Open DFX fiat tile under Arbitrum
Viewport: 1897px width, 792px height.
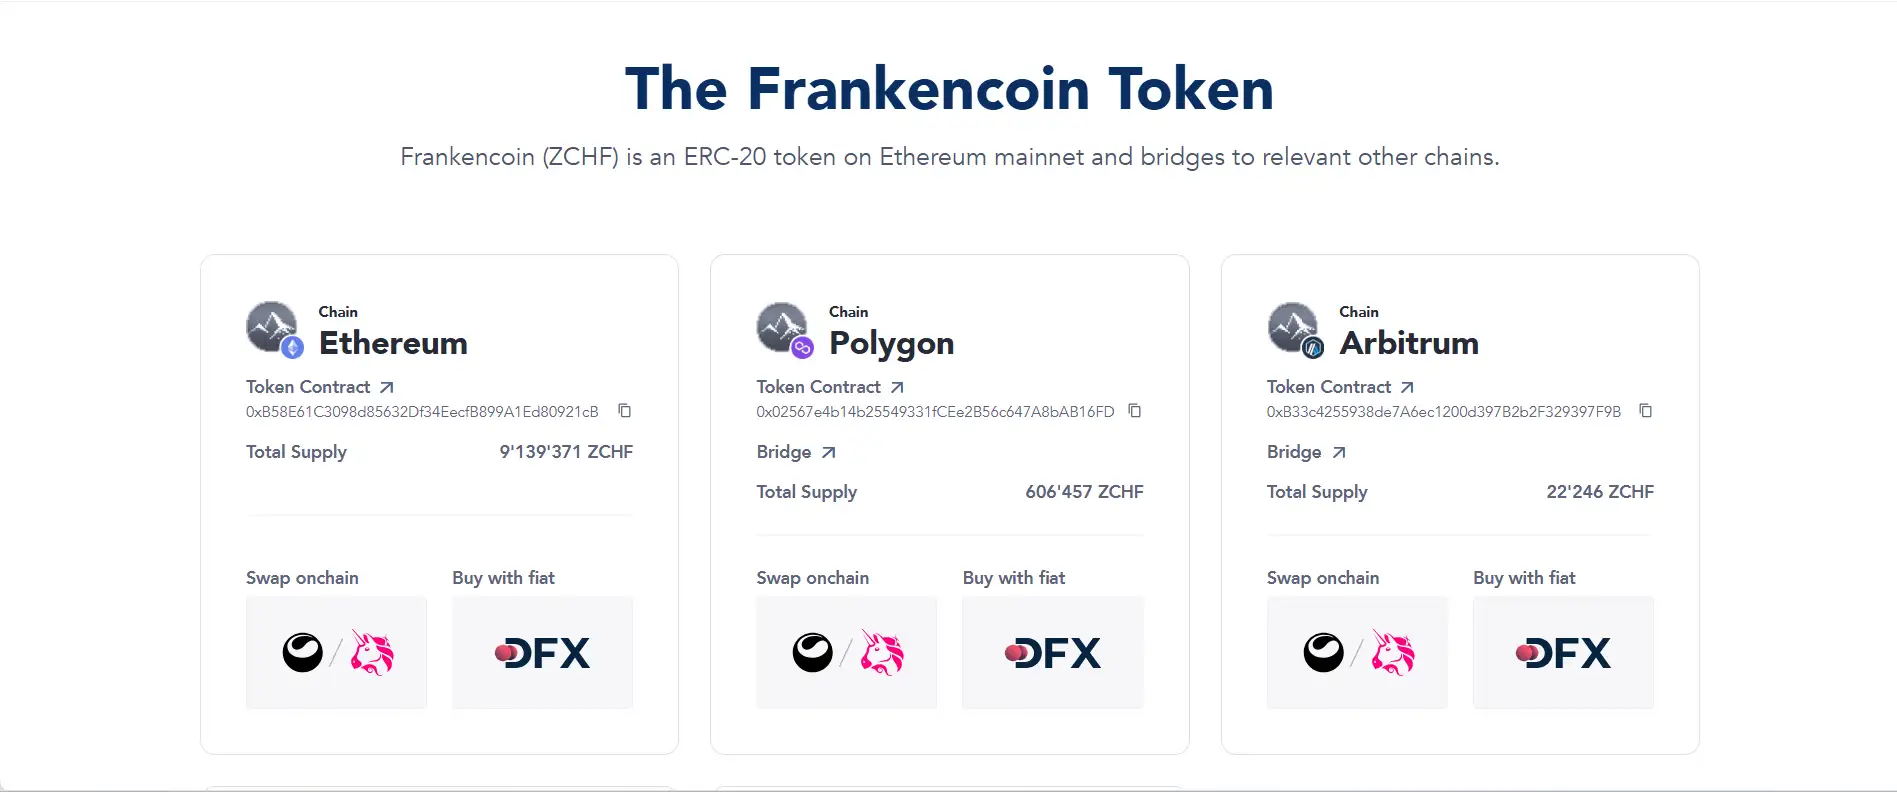(x=1563, y=653)
